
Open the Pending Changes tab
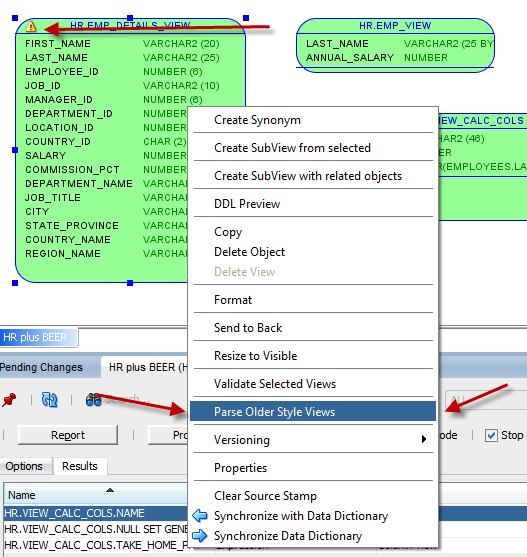(x=41, y=367)
